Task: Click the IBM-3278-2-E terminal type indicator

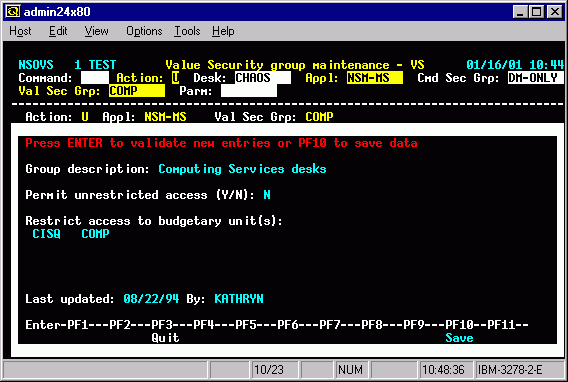Action: click(x=510, y=370)
